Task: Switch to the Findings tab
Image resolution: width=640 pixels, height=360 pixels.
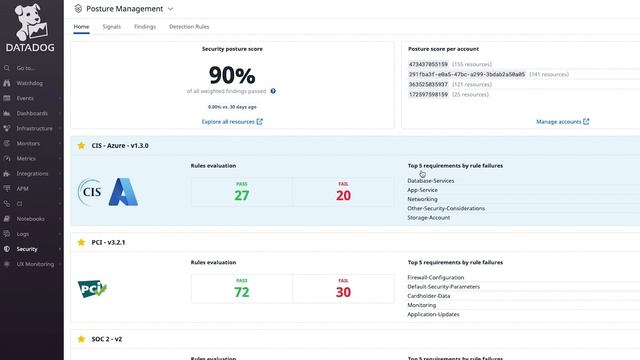Action: click(x=145, y=27)
